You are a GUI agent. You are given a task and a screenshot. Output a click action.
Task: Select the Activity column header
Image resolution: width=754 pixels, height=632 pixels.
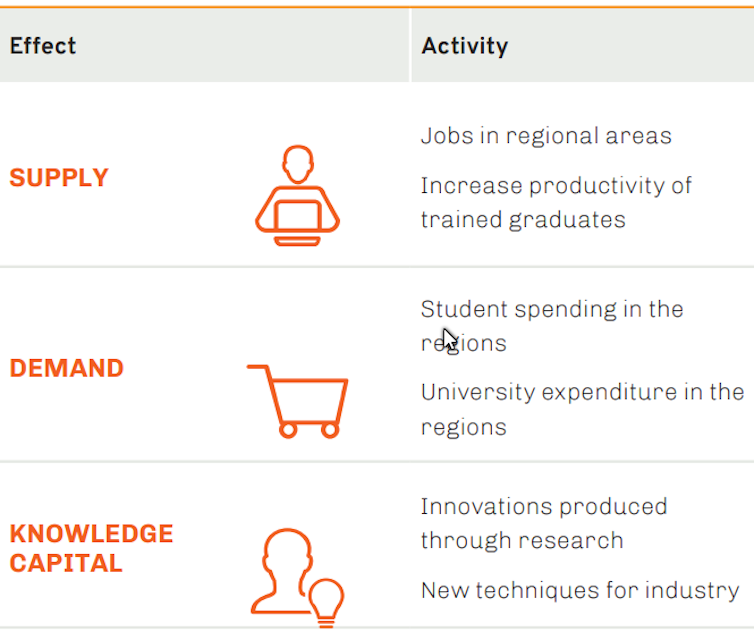coord(464,46)
